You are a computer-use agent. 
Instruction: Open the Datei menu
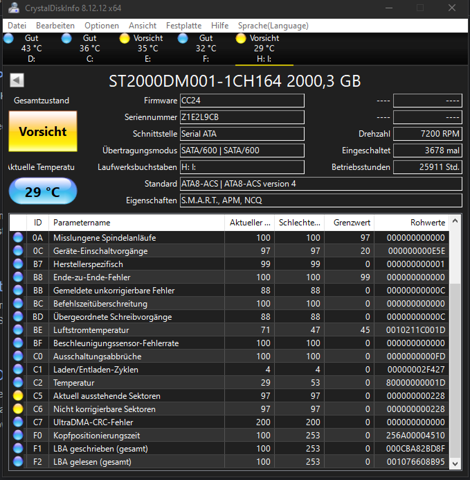coord(17,26)
